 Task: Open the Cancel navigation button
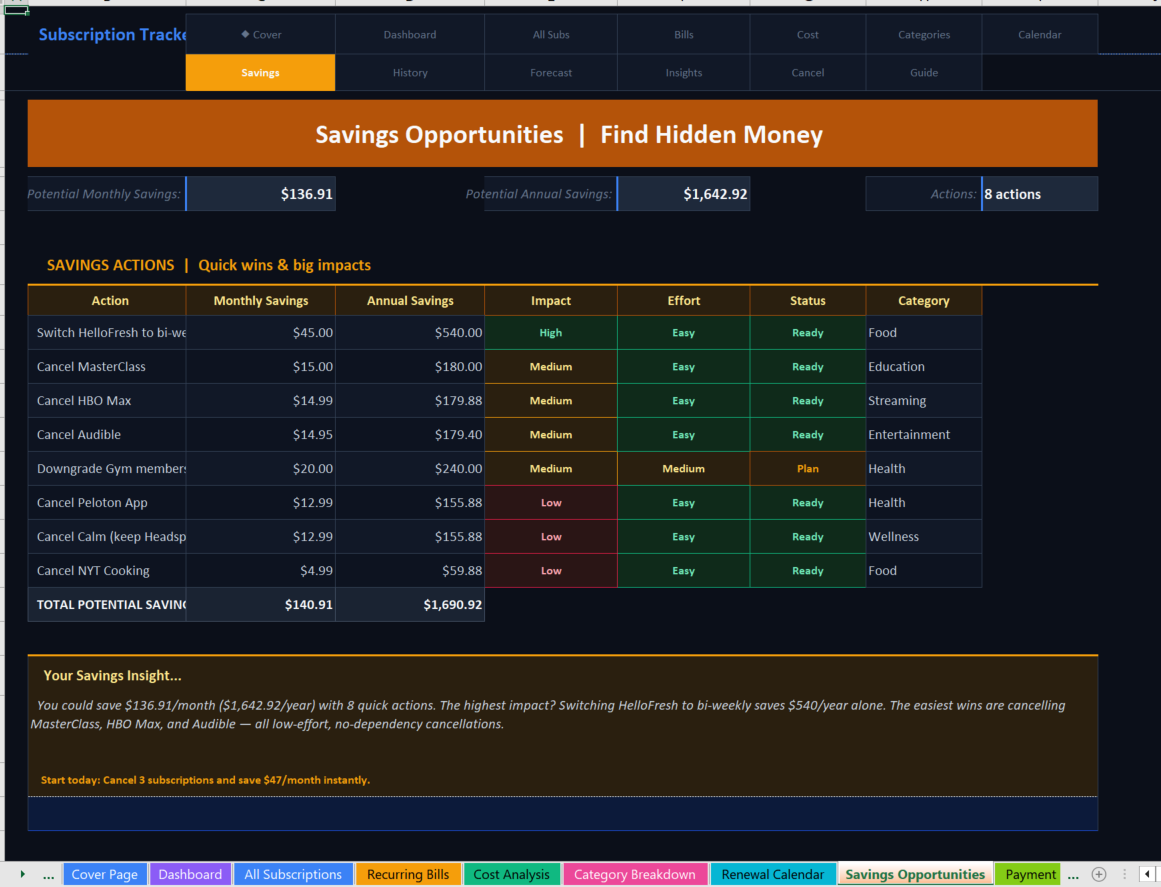click(808, 73)
